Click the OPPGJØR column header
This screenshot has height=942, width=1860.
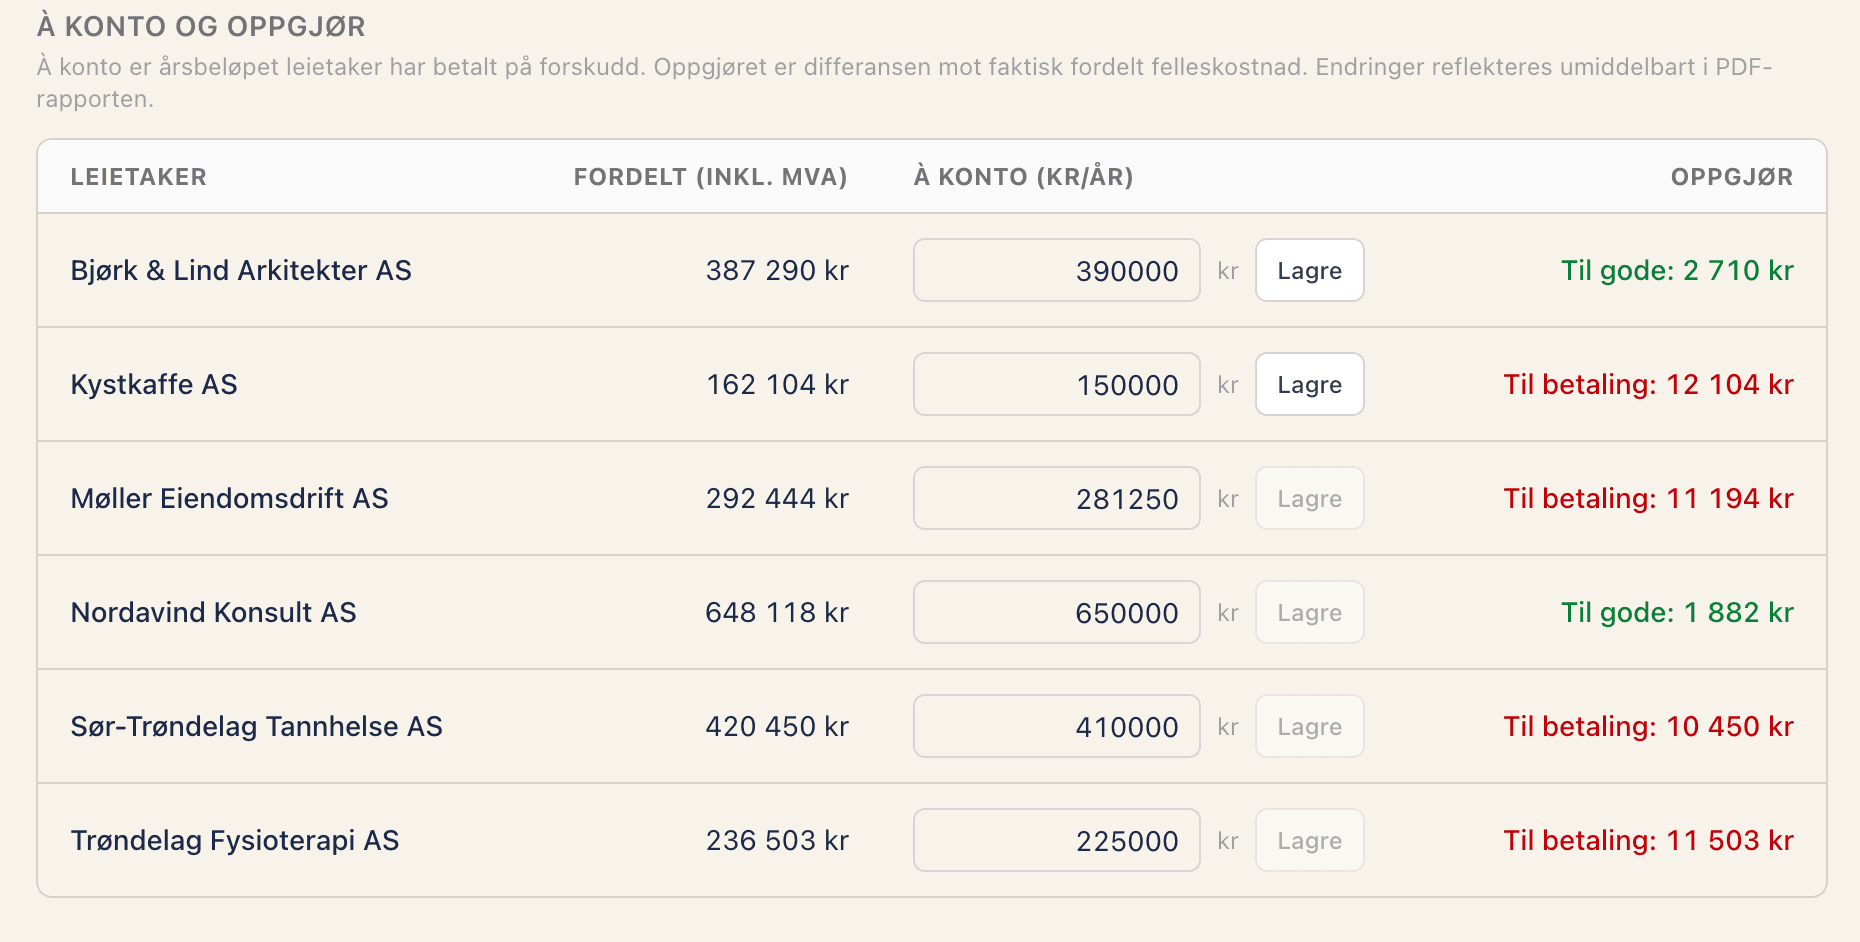(x=1732, y=177)
